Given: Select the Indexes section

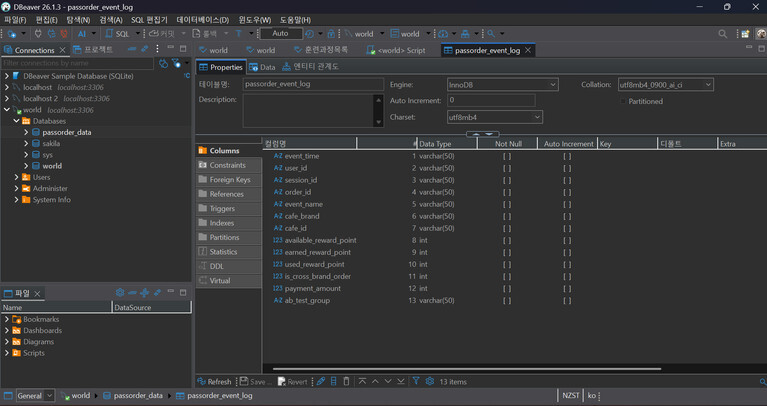Looking at the screenshot, I should click(228, 223).
